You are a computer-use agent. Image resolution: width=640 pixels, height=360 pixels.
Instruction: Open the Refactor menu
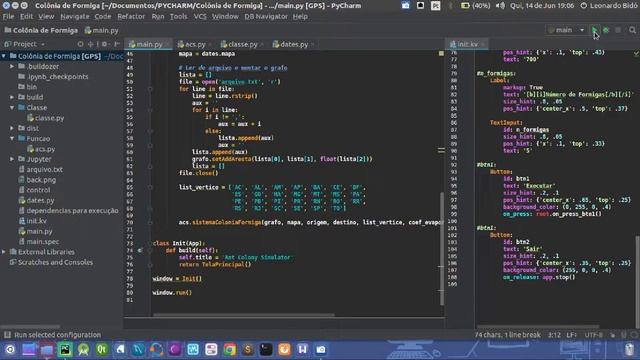click(x=131, y=17)
